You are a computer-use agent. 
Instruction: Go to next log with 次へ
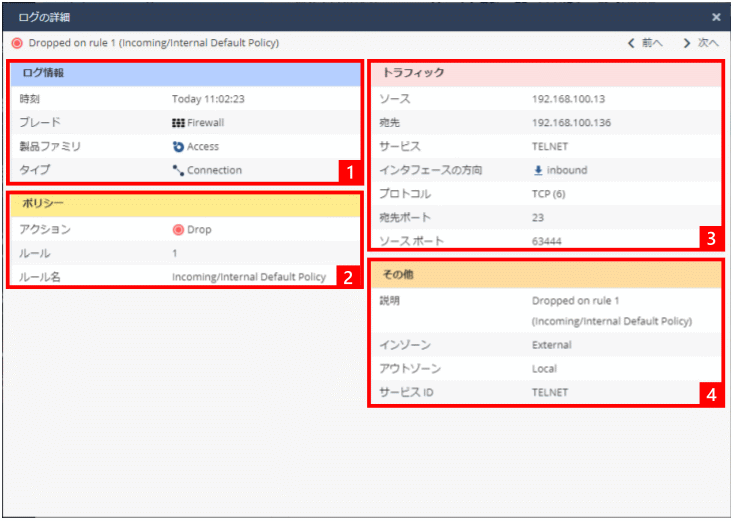tap(701, 43)
